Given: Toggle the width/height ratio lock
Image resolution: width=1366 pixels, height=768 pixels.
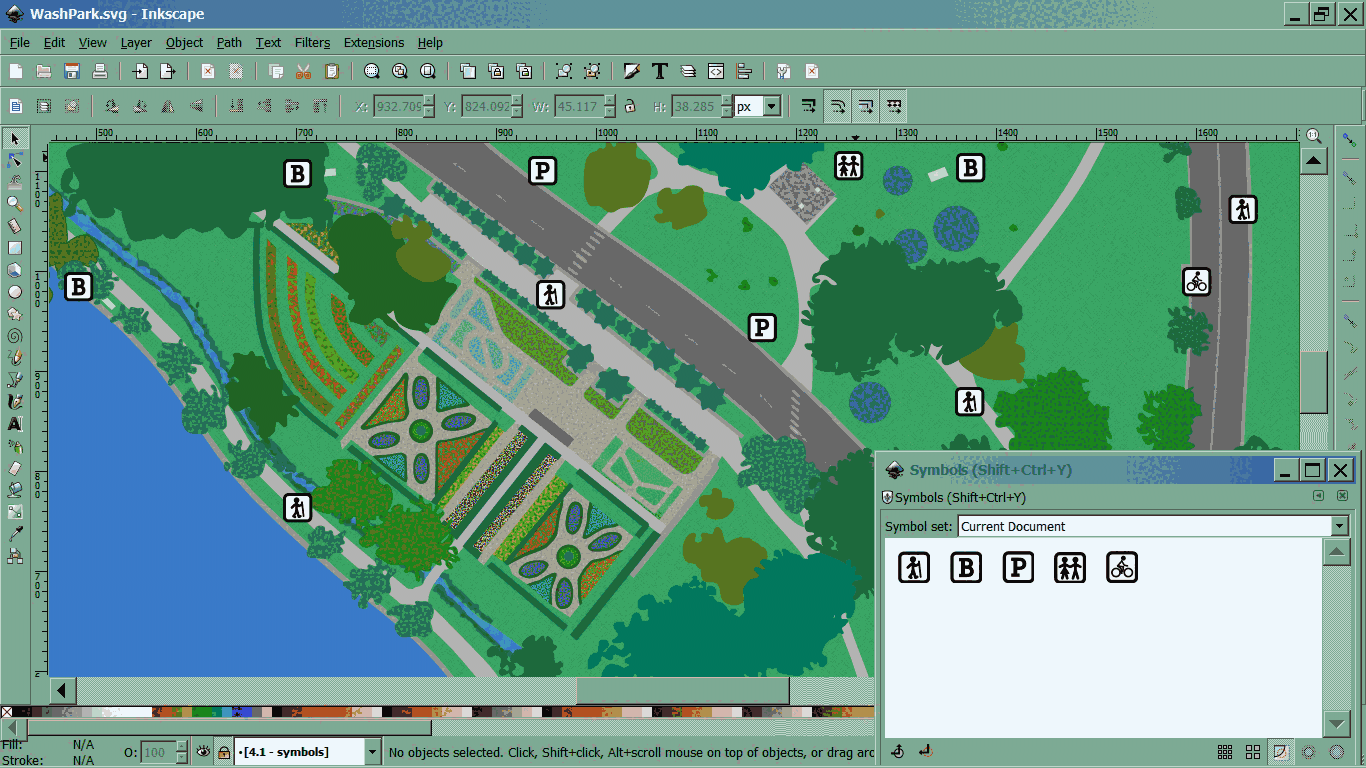Looking at the screenshot, I should tap(630, 106).
